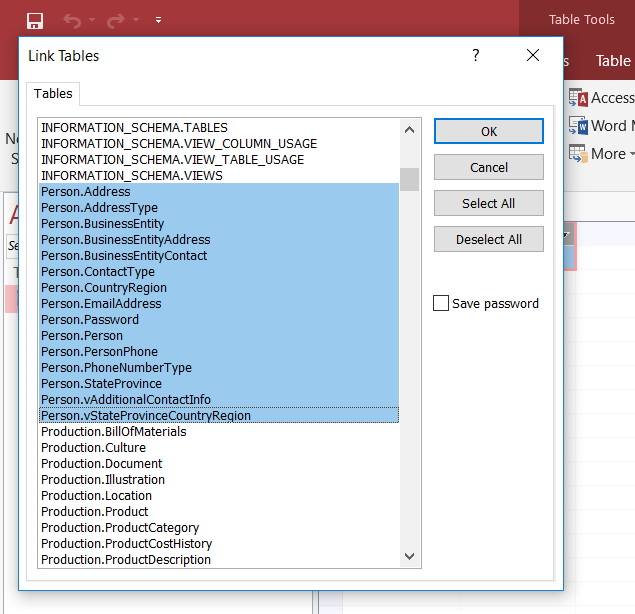Click the More export icon
Image resolution: width=635 pixels, height=614 pixels.
(x=578, y=154)
